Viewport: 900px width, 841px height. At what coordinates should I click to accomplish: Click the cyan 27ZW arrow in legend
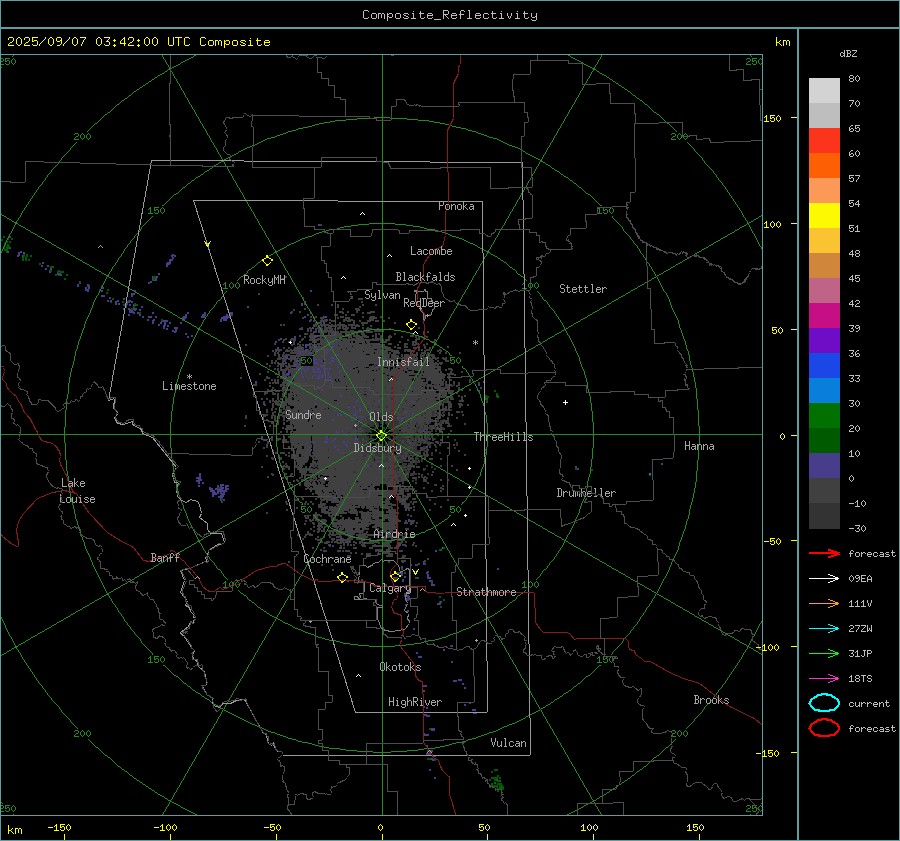pos(824,629)
